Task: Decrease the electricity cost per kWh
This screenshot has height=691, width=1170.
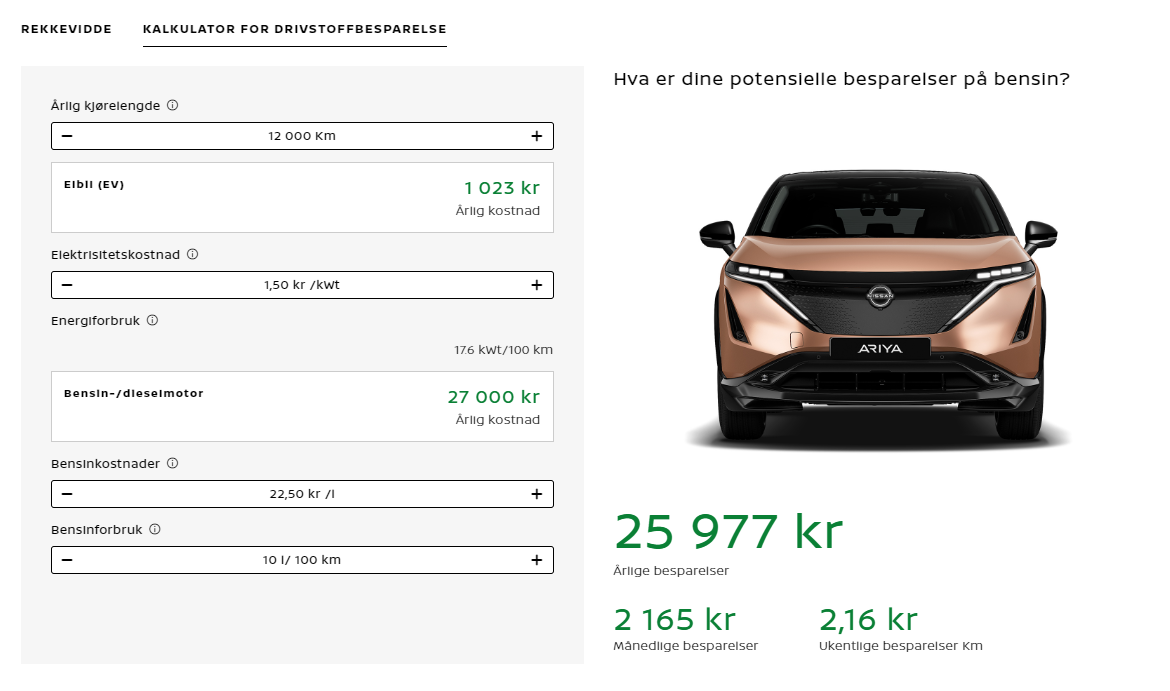Action: click(67, 284)
